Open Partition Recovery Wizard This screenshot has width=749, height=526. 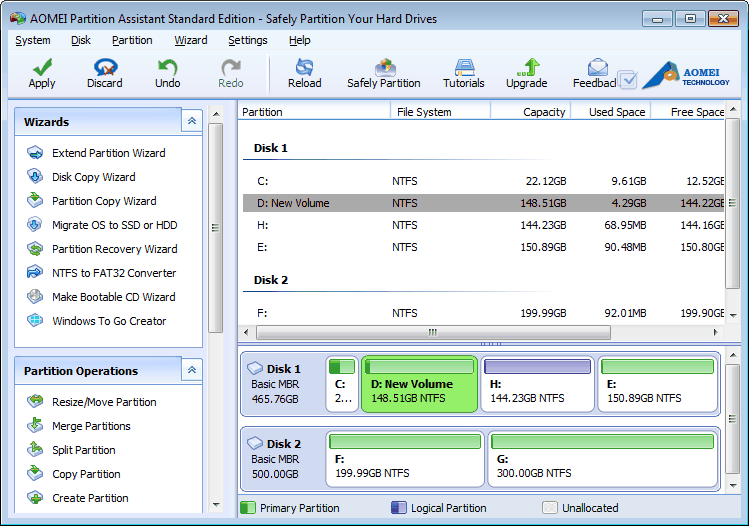click(x=115, y=249)
